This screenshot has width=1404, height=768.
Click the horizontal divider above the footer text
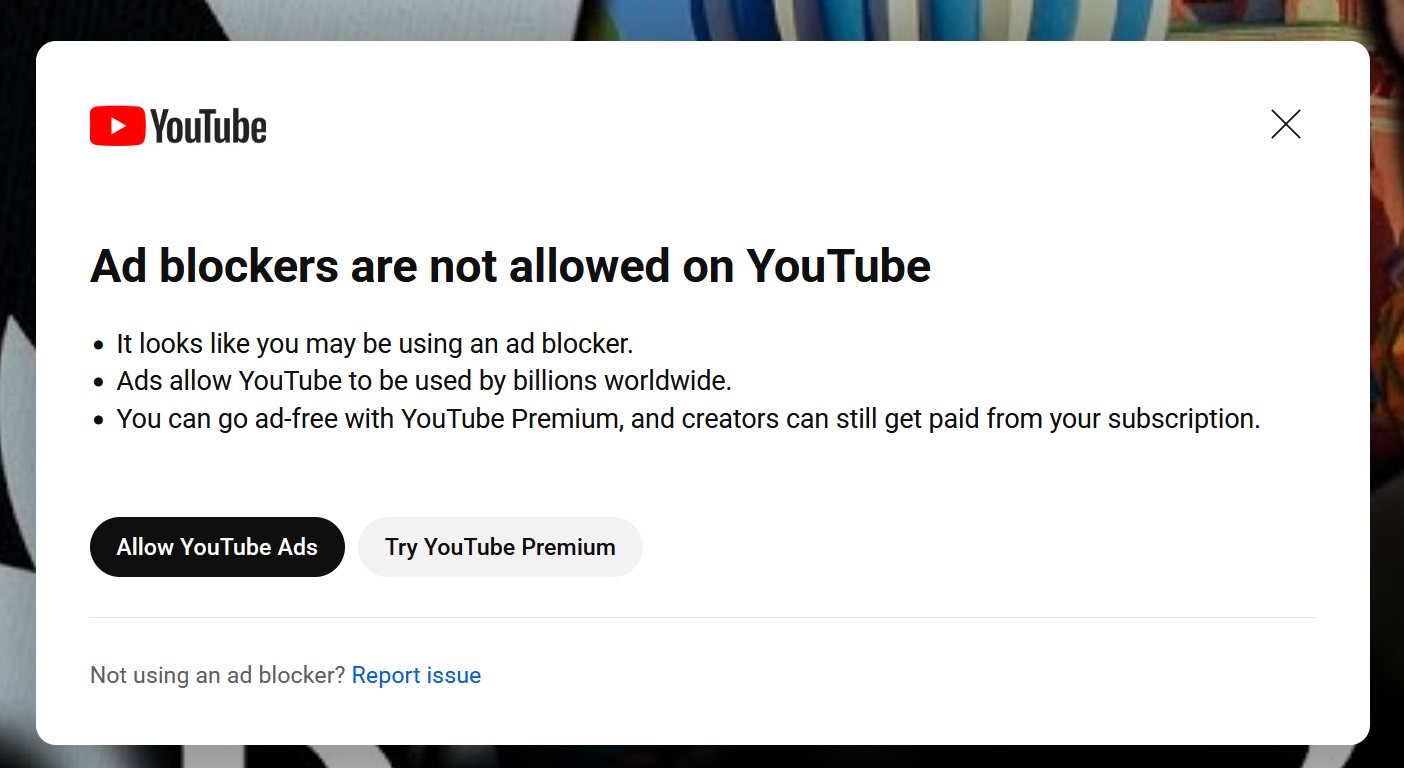(703, 617)
